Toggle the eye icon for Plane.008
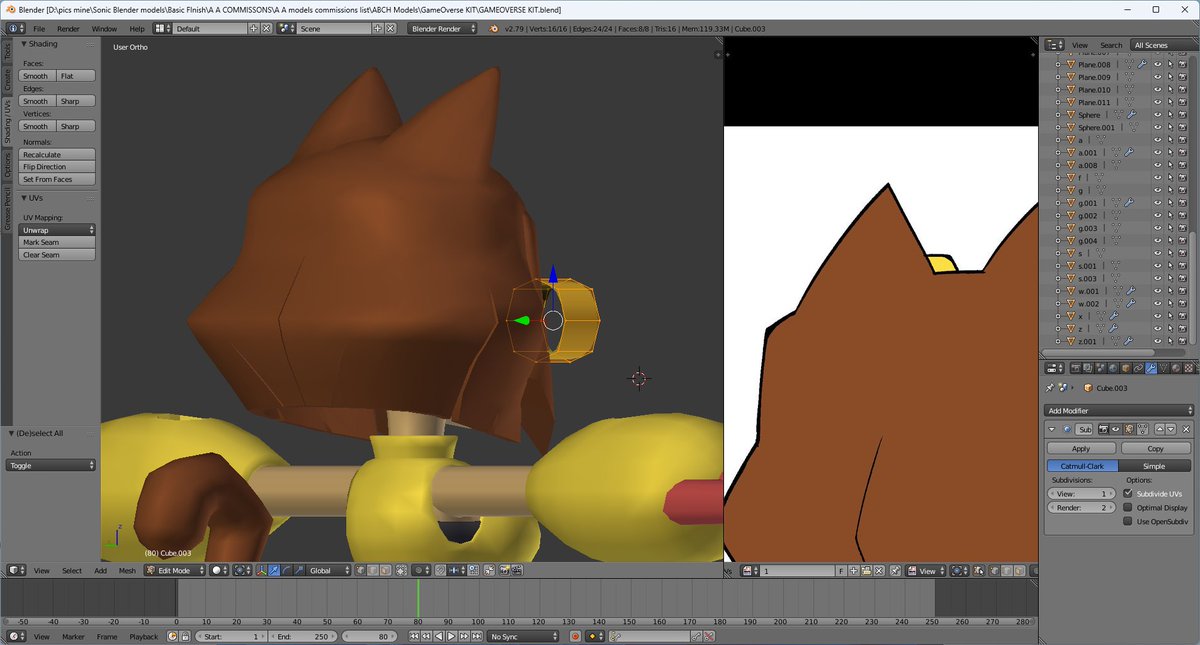The width and height of the screenshot is (1200, 645). (1158, 64)
